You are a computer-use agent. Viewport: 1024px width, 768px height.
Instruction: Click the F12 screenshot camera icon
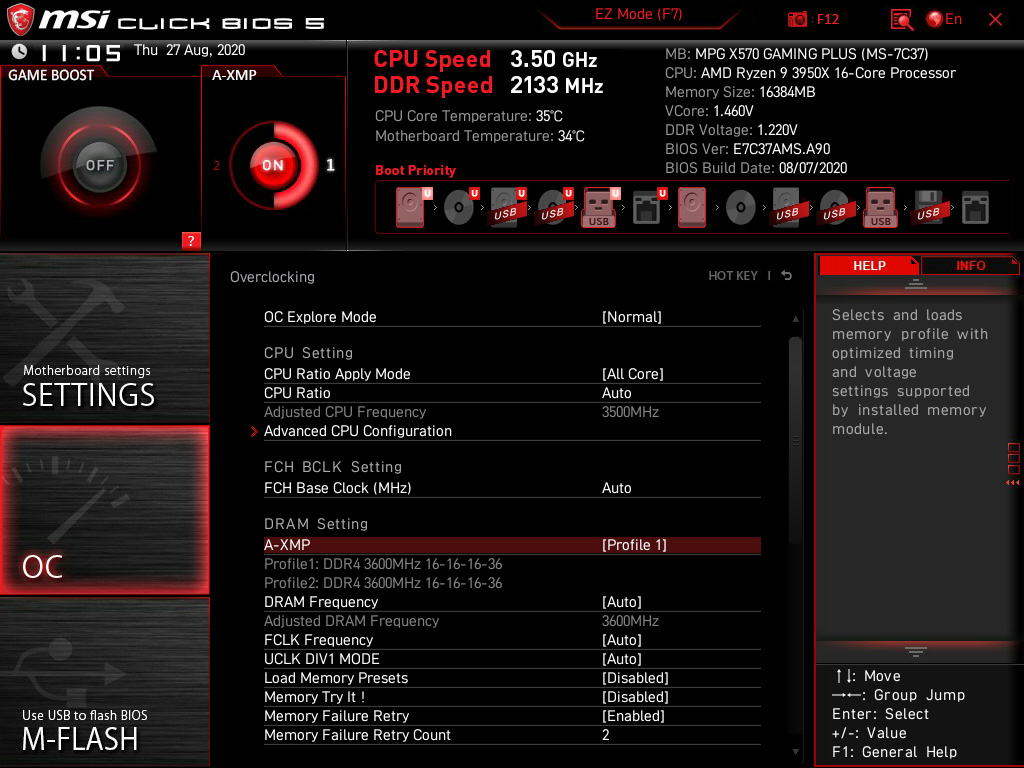coord(797,19)
